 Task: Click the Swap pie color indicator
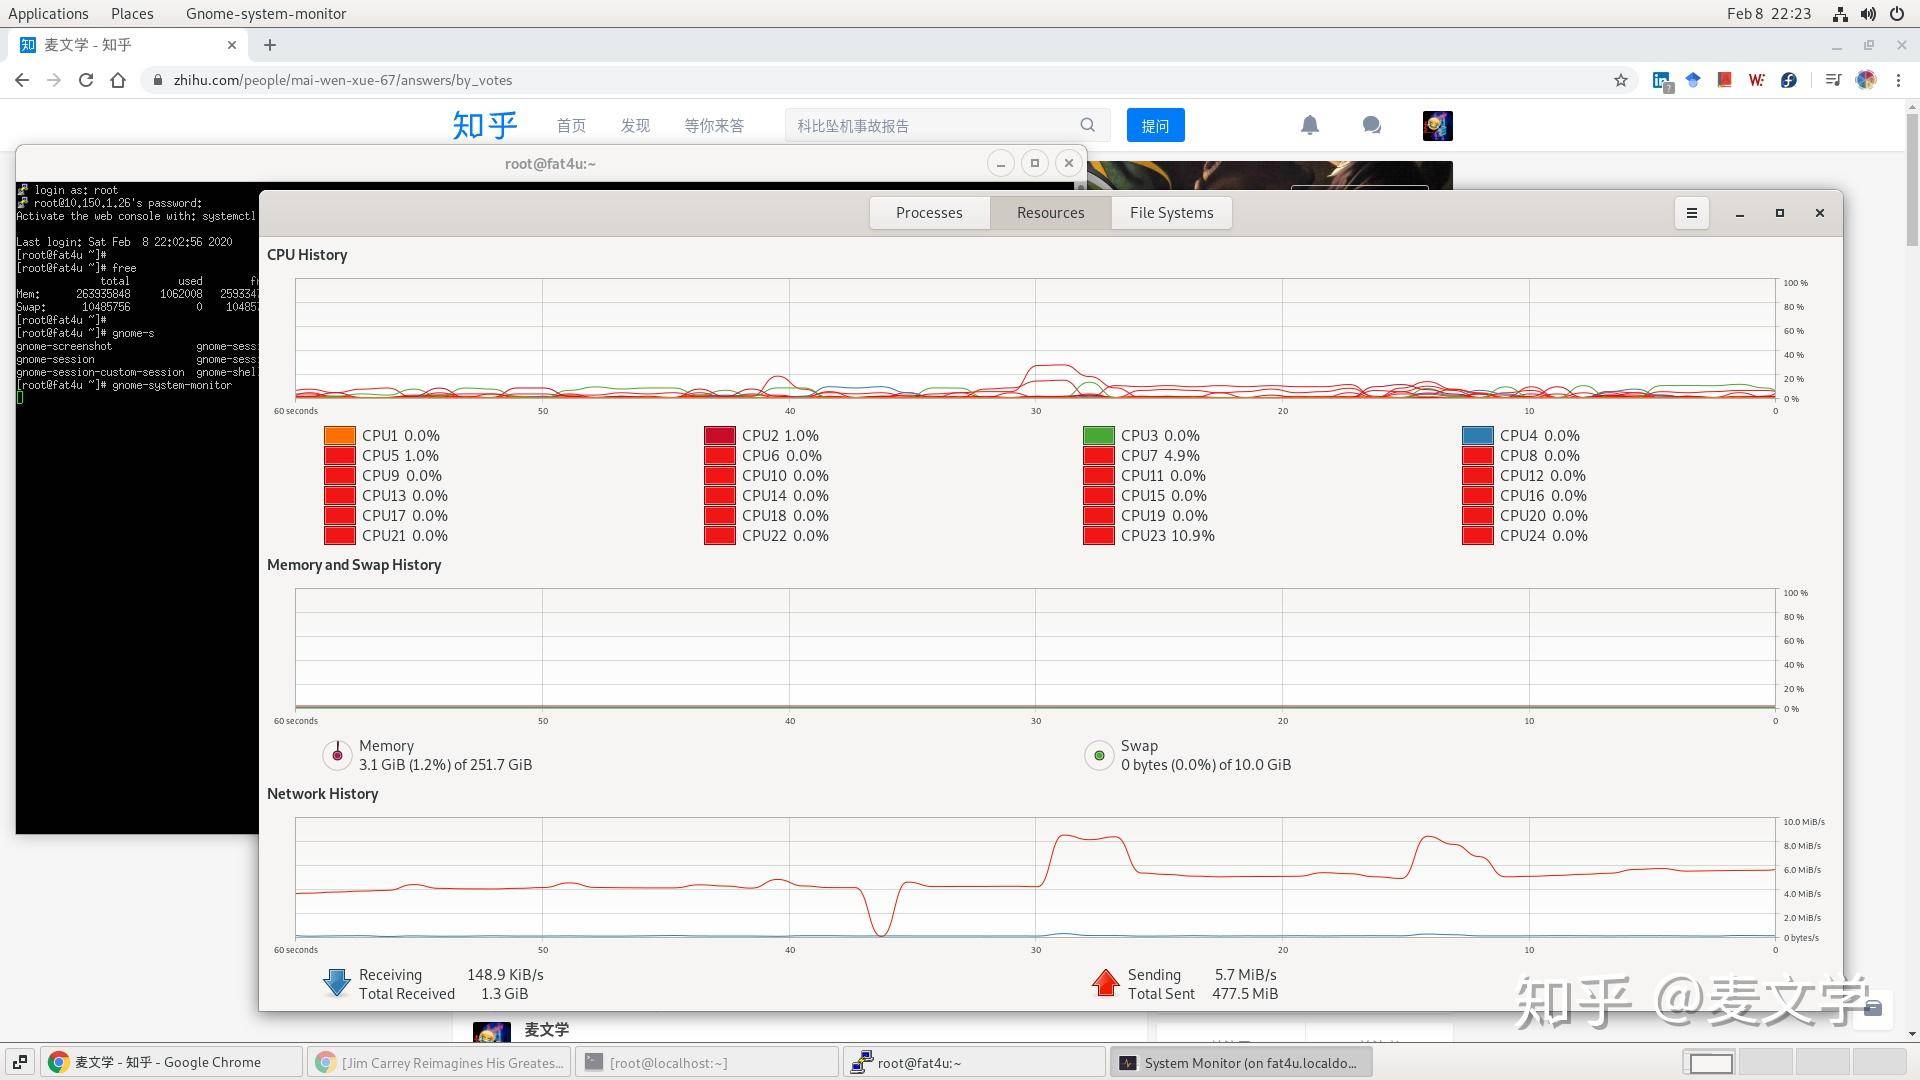pos(1099,755)
